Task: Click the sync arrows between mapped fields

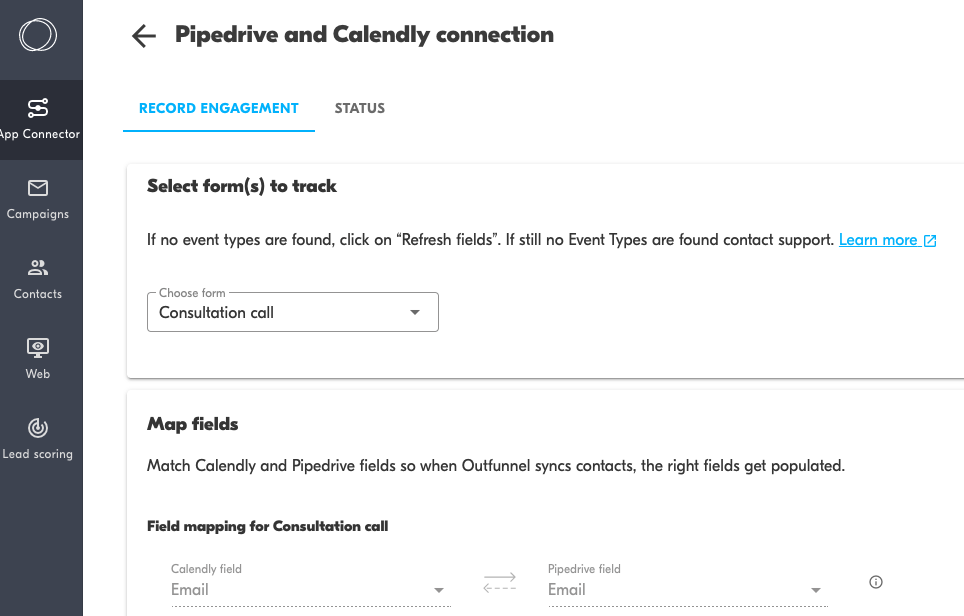Action: click(x=499, y=582)
